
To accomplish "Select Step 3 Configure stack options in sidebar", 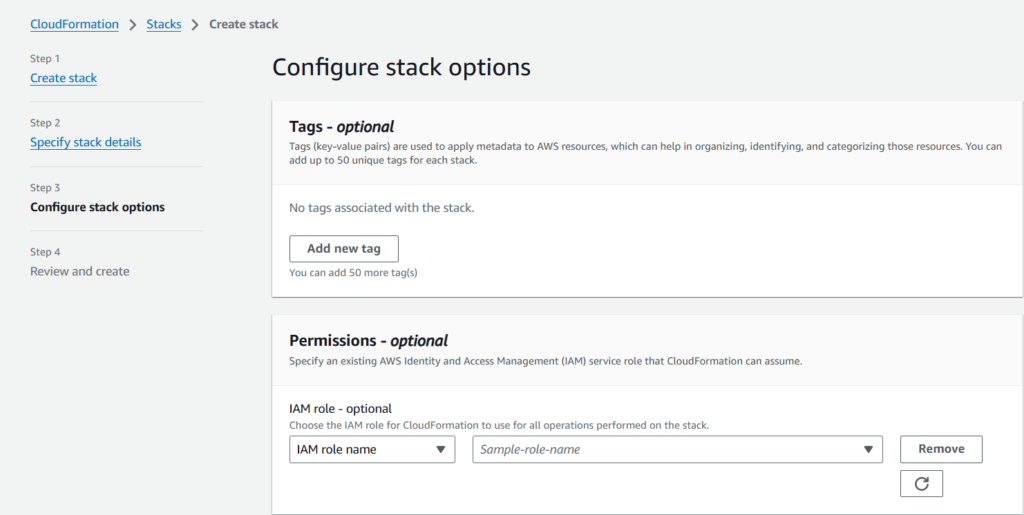I will (x=97, y=207).
